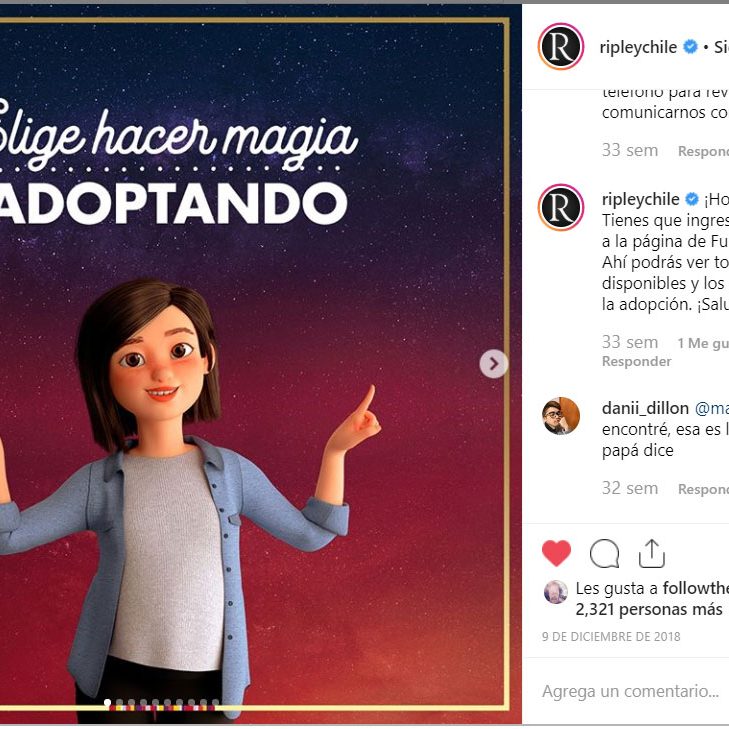Click 33 sem timestamp on ripleychile comment
The height and width of the screenshot is (729, 729).
(x=630, y=343)
